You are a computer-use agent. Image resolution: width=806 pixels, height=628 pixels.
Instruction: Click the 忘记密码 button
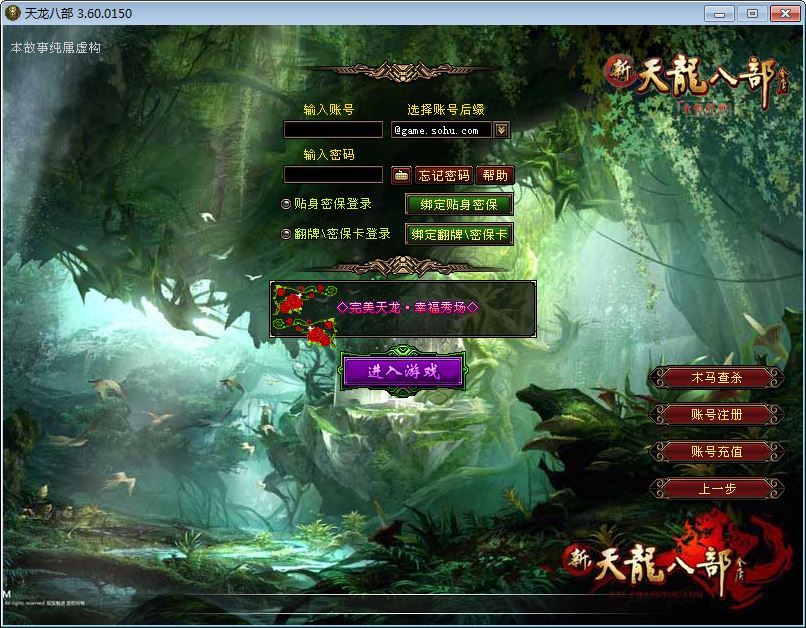pyautogui.click(x=444, y=175)
